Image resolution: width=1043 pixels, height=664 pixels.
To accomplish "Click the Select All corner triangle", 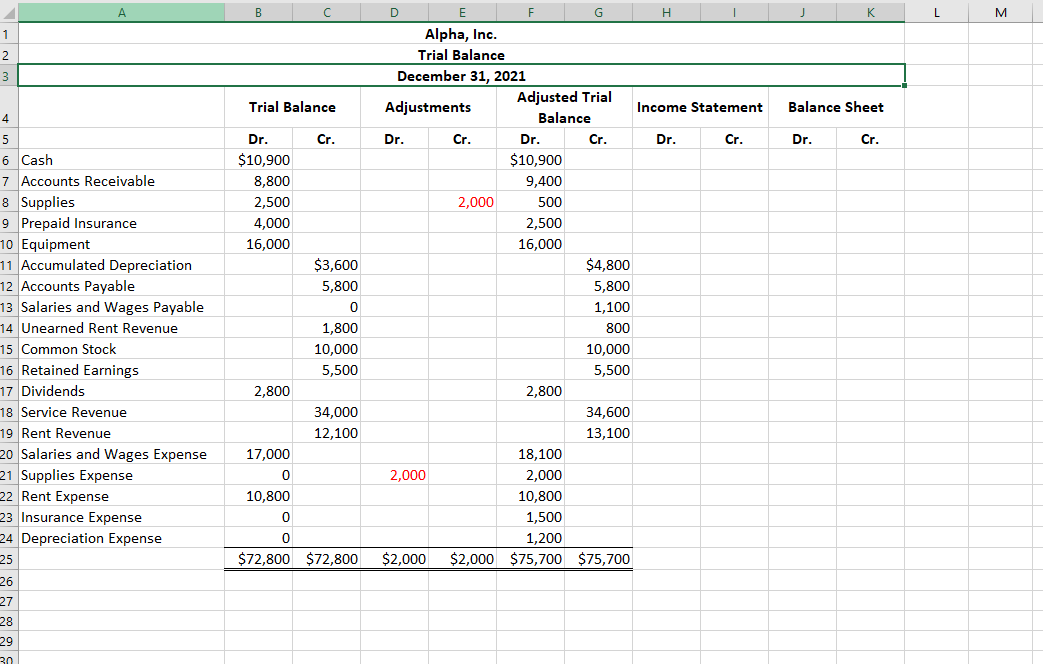I will pos(9,12).
